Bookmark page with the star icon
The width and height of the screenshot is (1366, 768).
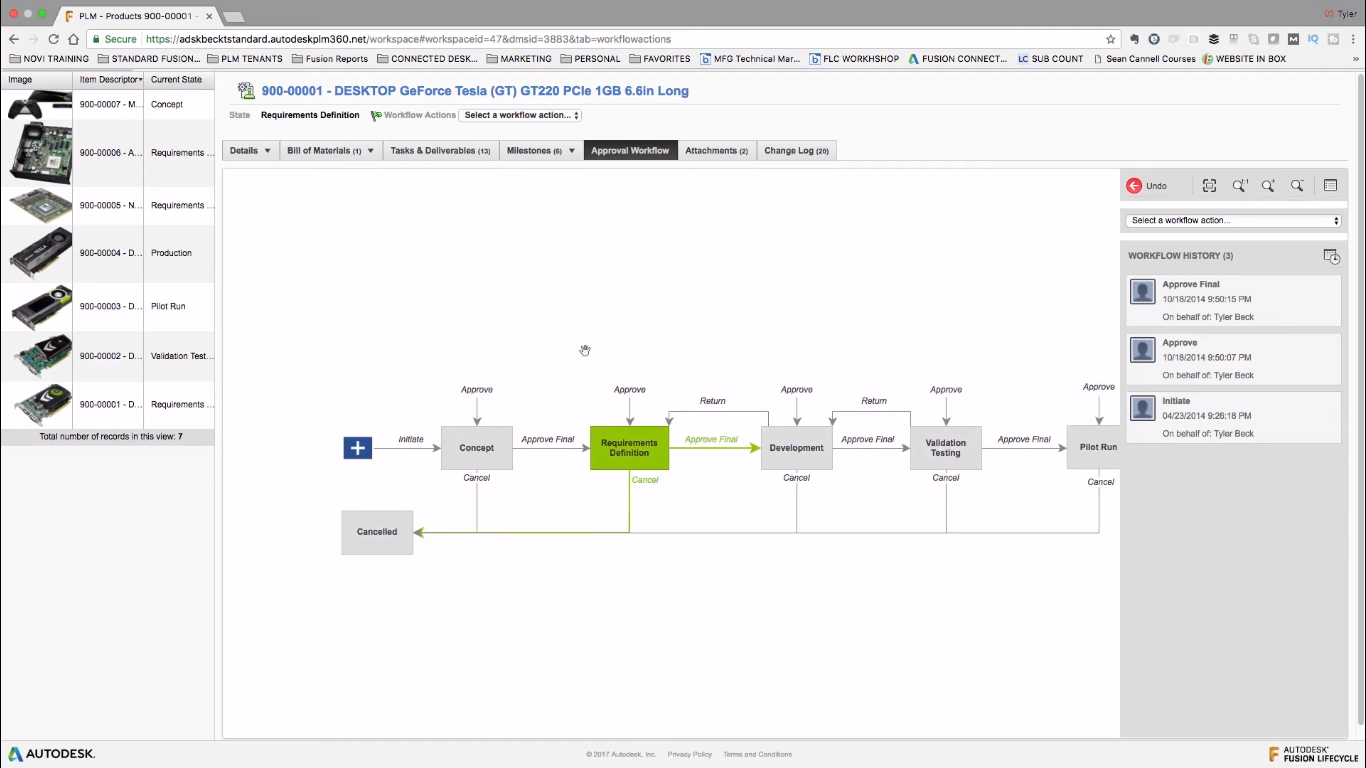click(x=1110, y=39)
